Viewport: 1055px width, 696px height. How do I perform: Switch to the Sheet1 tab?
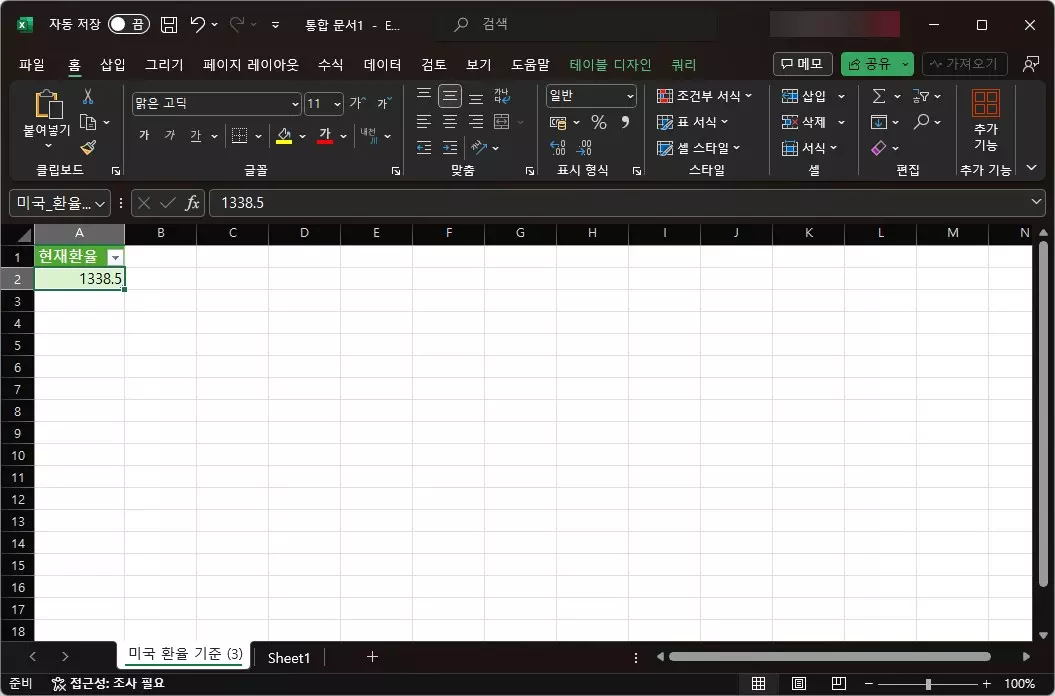click(x=289, y=658)
